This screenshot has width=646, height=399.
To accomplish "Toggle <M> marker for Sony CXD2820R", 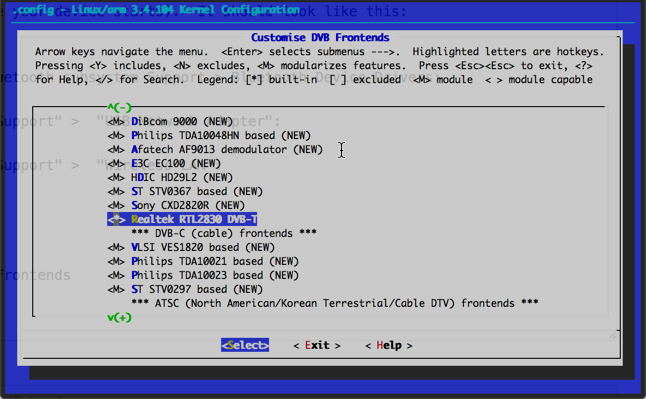I will click(x=116, y=206).
